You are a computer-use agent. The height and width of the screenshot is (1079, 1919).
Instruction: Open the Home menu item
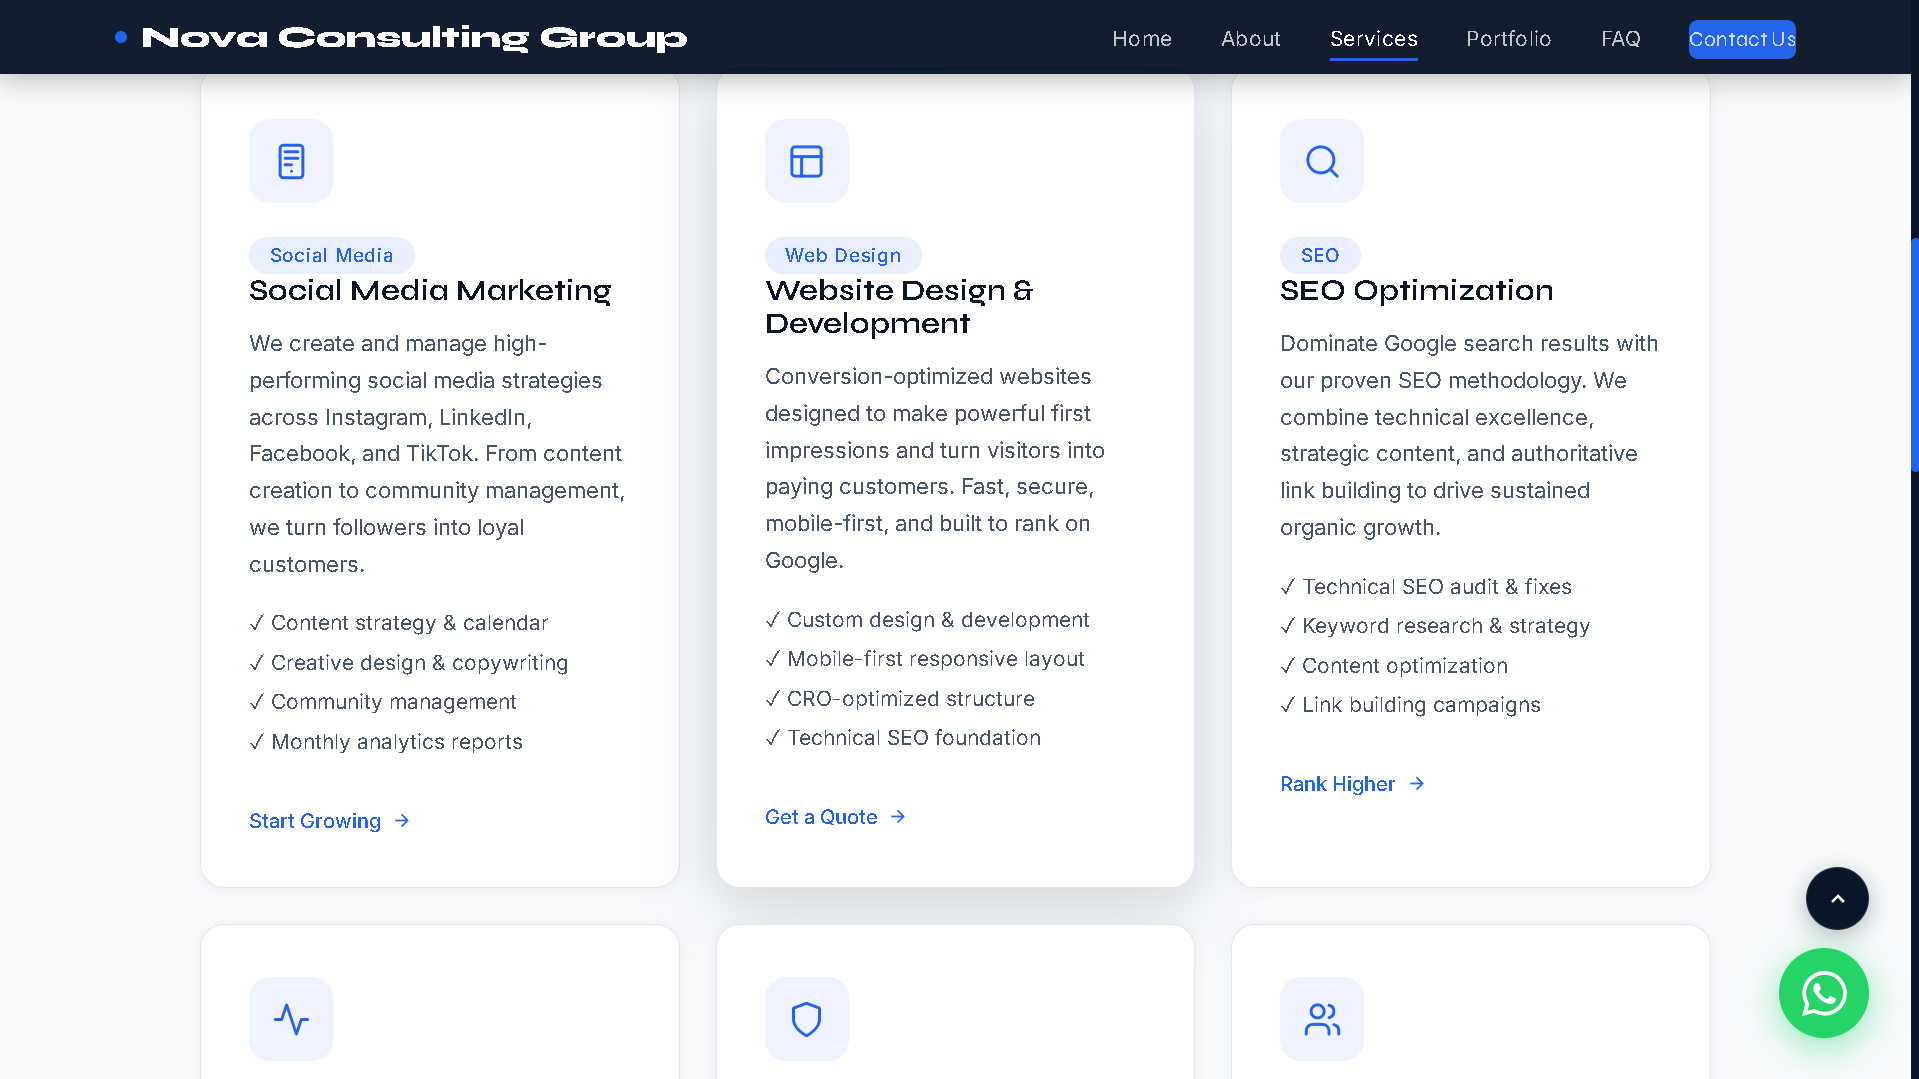point(1142,39)
